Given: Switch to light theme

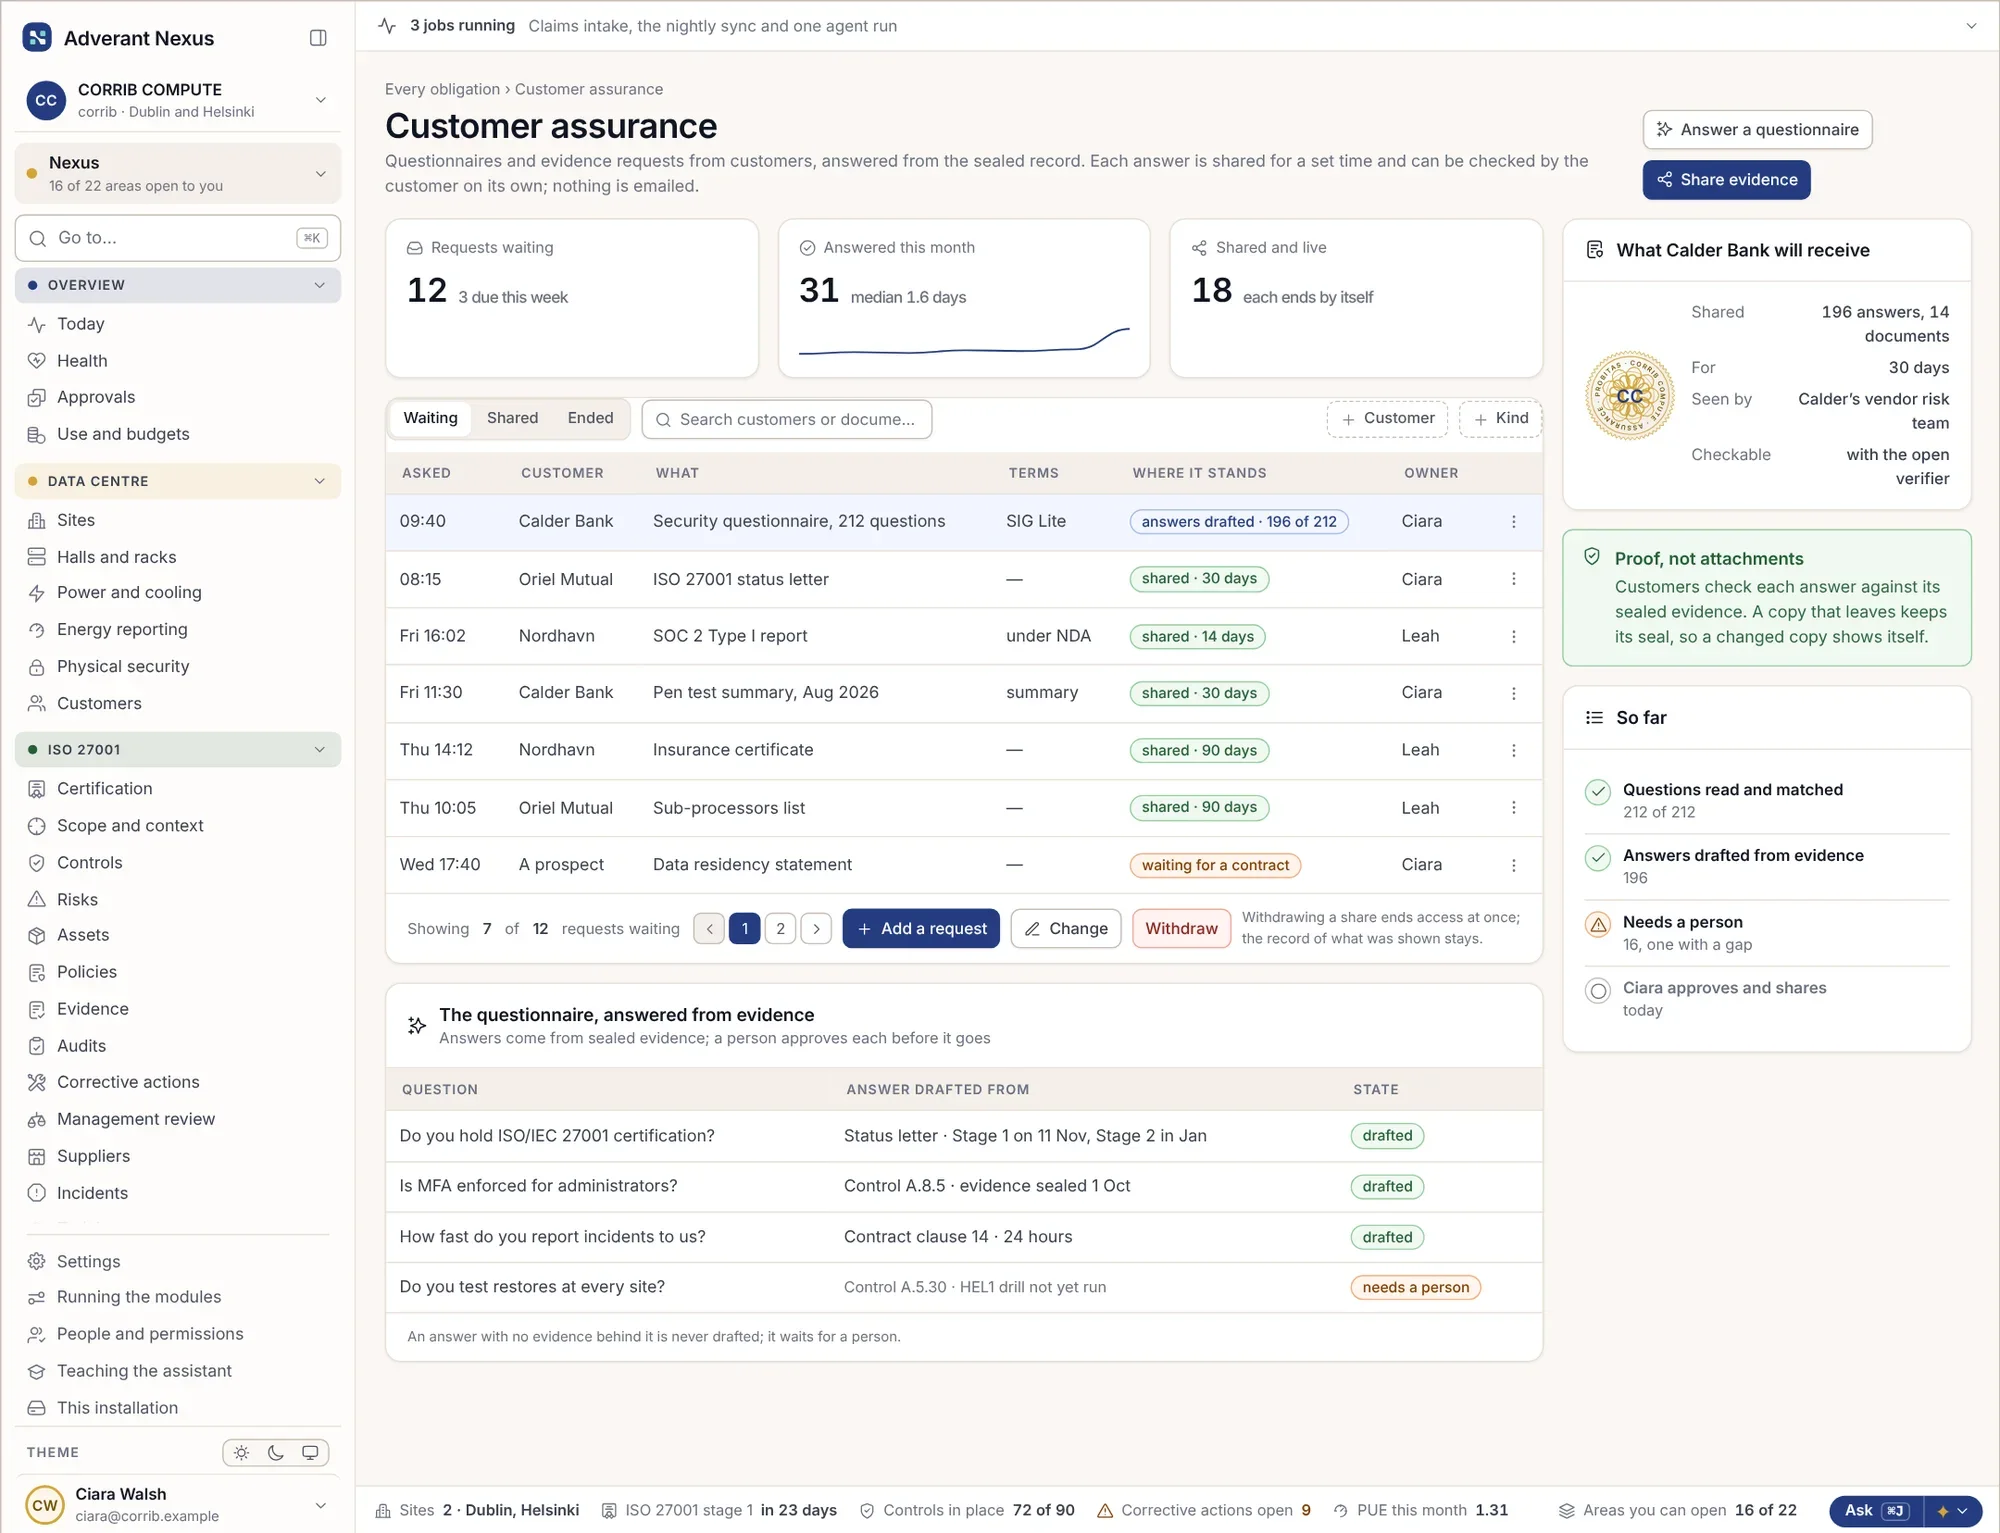Looking at the screenshot, I should click(242, 1453).
